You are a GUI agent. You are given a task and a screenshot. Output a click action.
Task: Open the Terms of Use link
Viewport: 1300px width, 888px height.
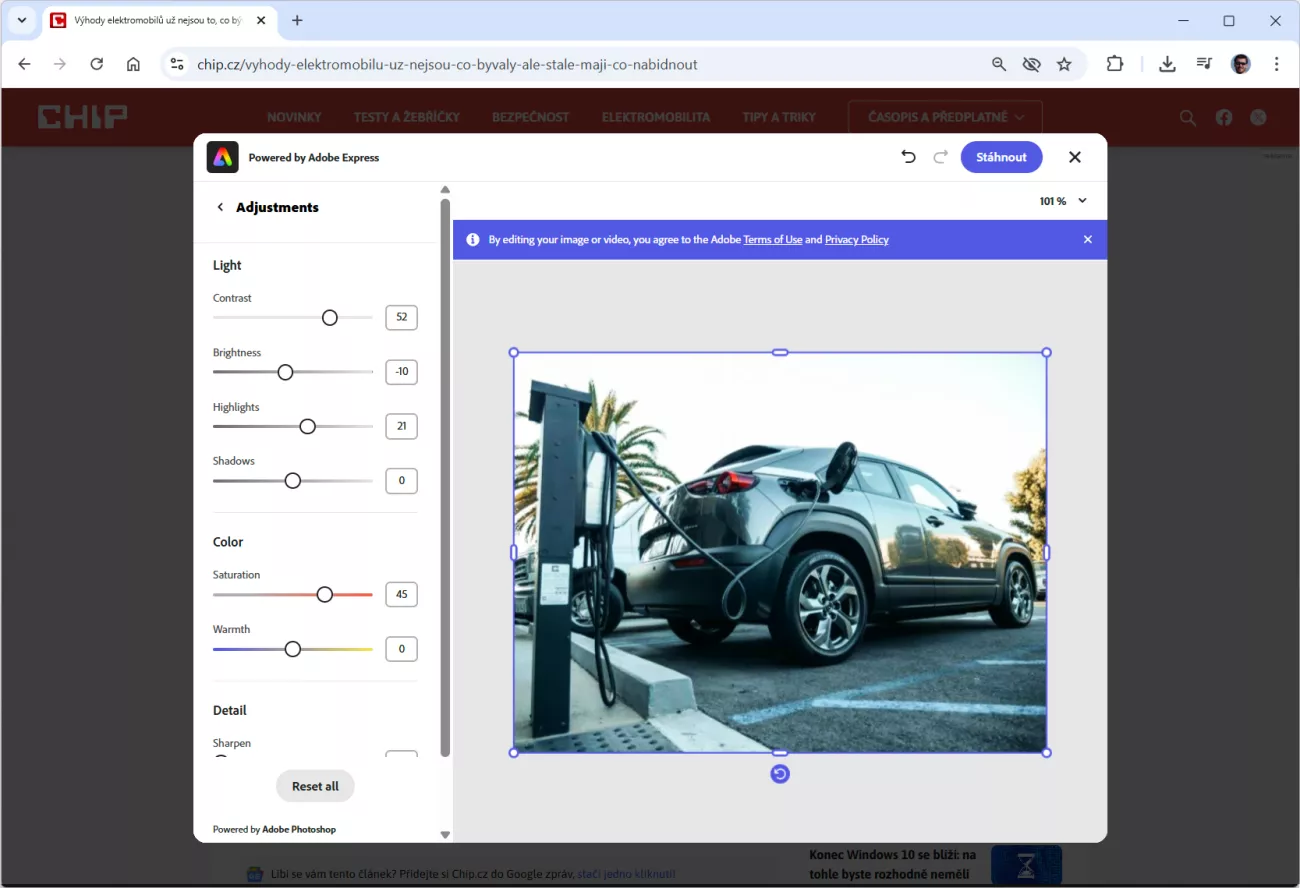[772, 240]
